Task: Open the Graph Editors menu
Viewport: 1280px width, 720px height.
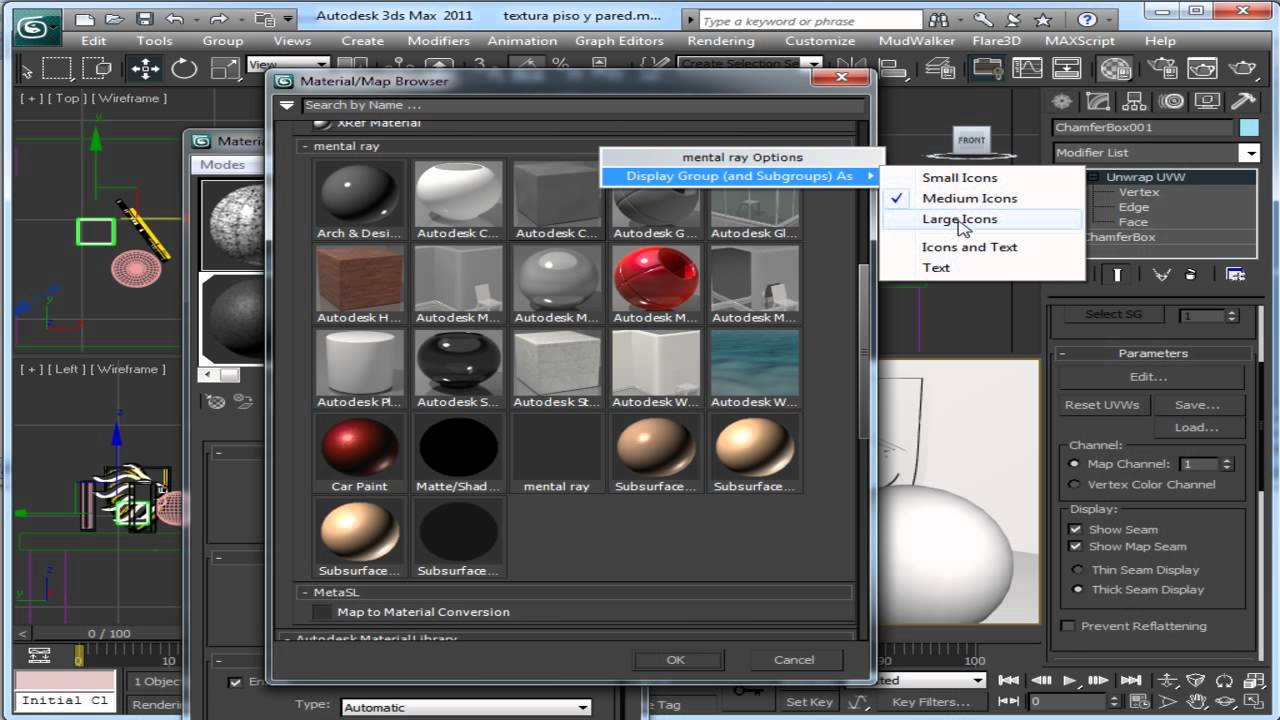Action: click(619, 41)
